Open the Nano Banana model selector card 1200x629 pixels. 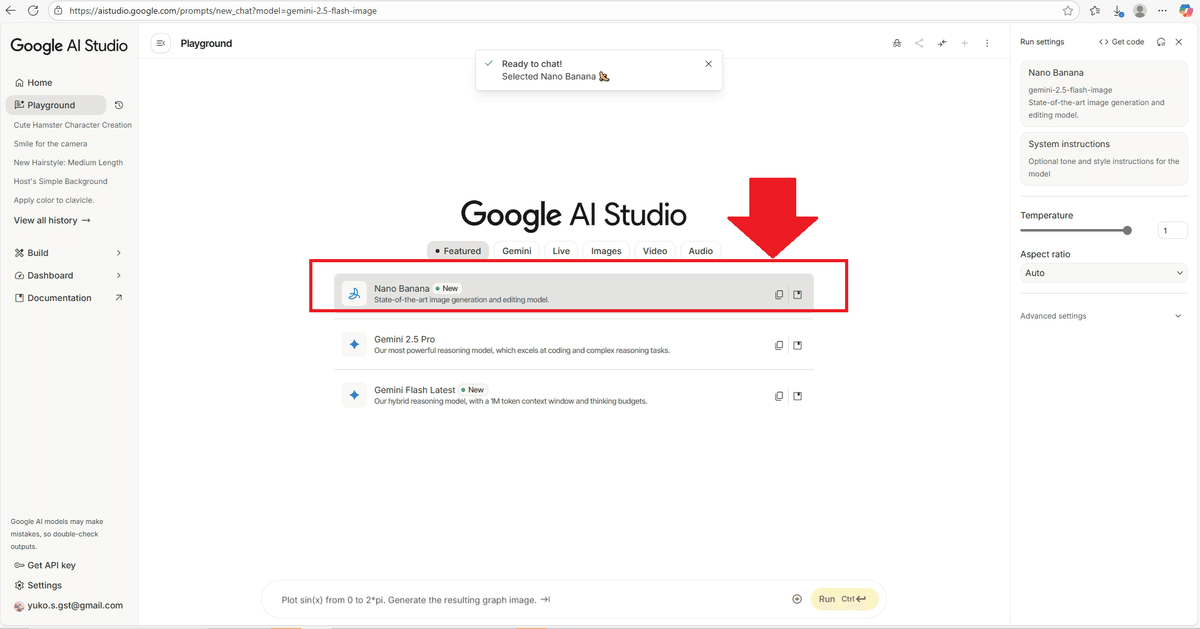pos(1104,94)
